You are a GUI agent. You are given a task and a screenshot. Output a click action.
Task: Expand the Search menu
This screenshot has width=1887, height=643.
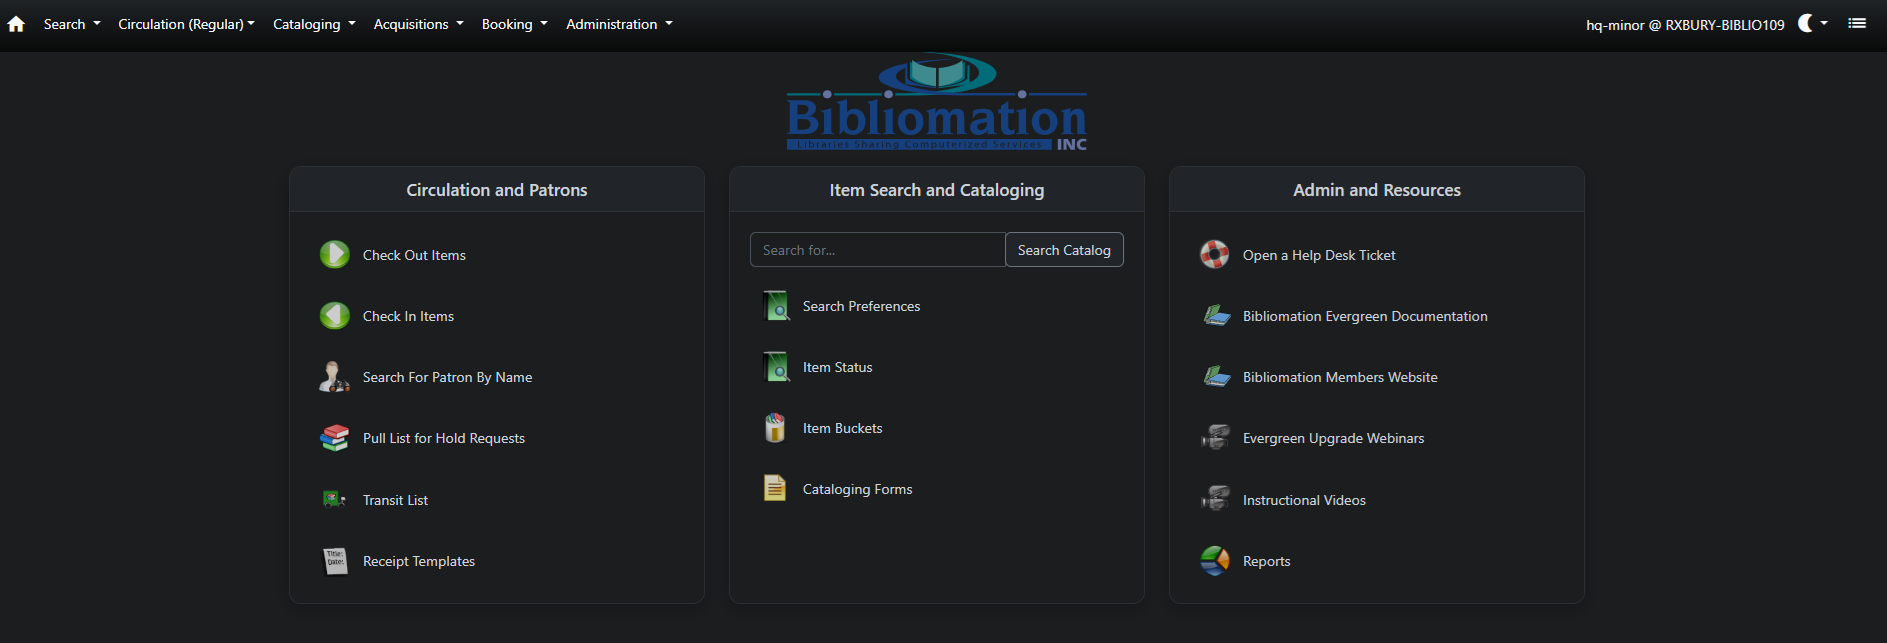click(72, 24)
